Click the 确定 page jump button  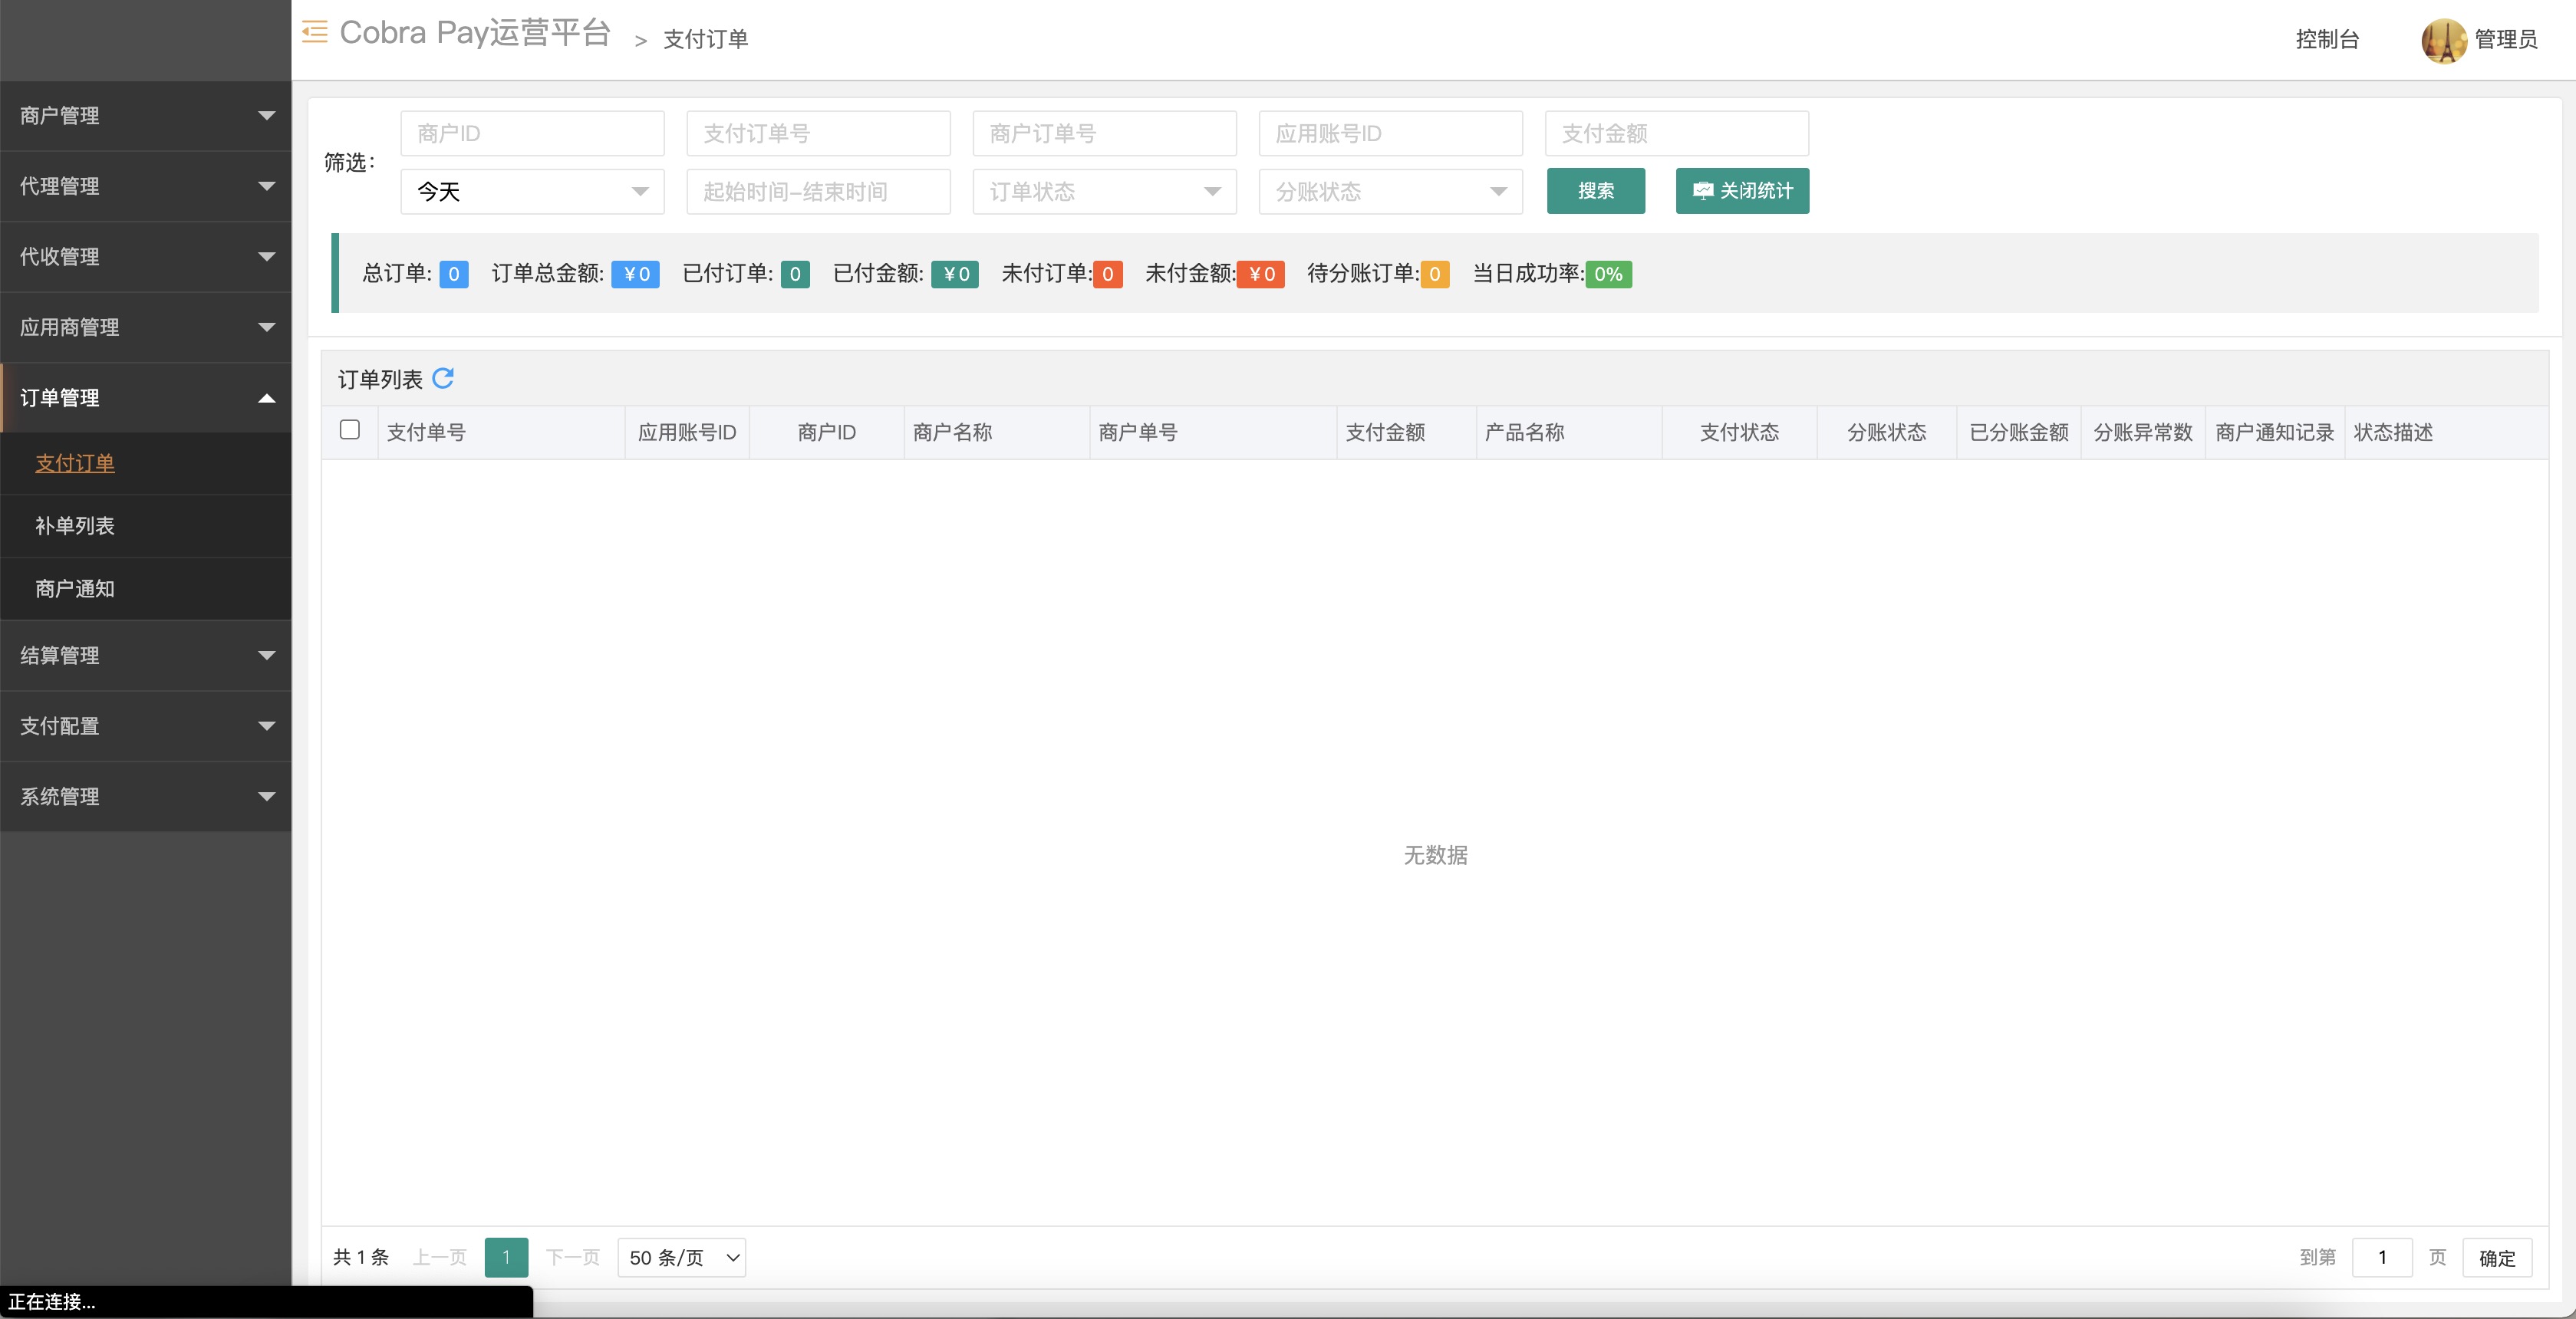2497,1258
